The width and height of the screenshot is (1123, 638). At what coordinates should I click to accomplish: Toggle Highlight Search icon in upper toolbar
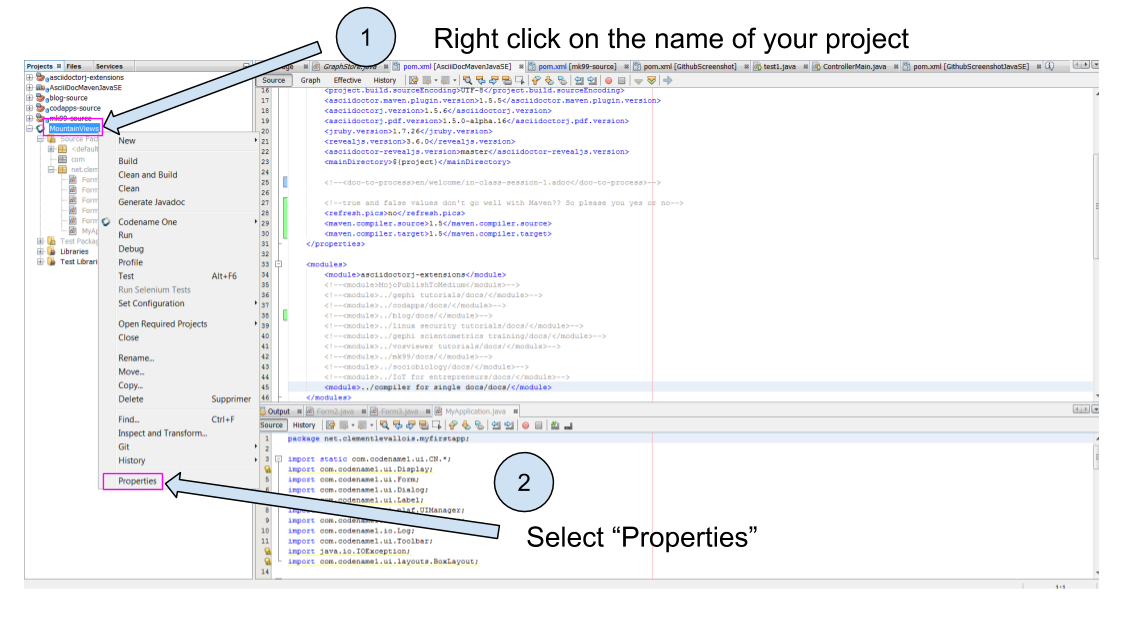coord(506,81)
